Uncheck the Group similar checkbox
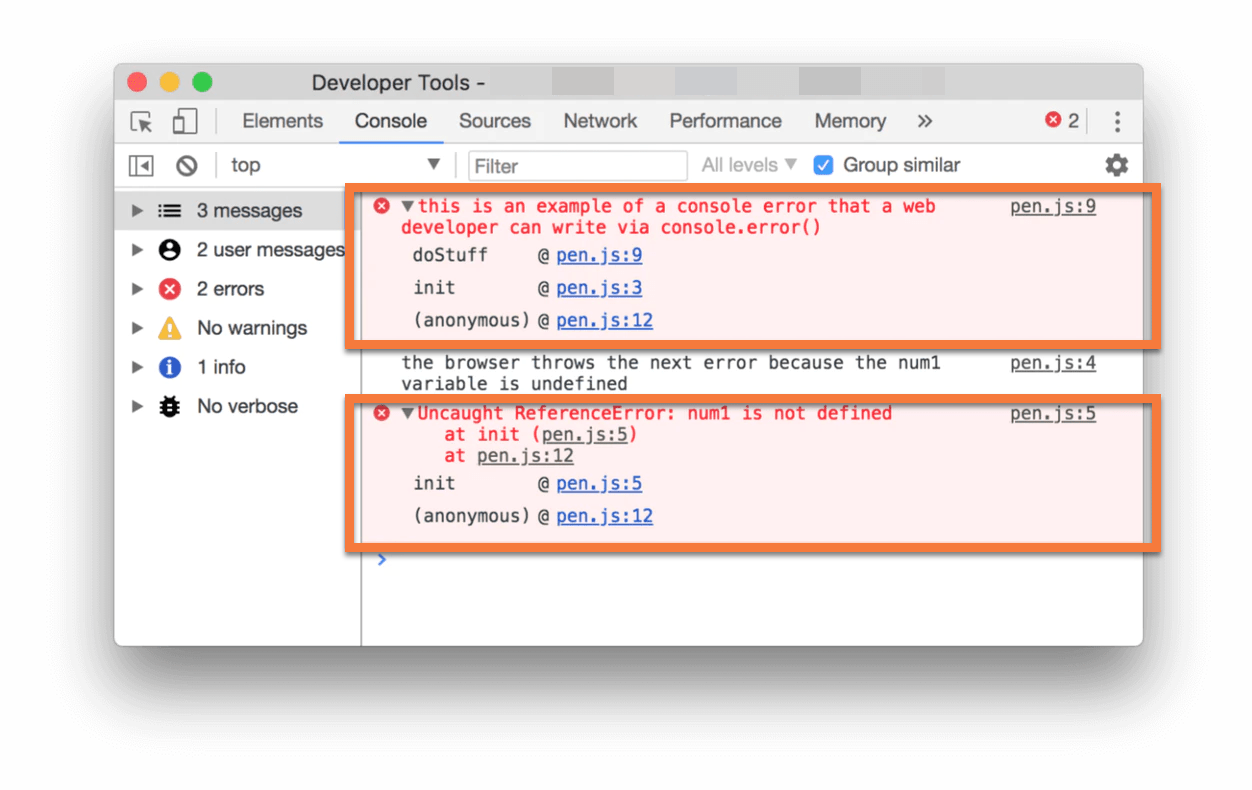Screen dimensions: 1252x790 (823, 165)
